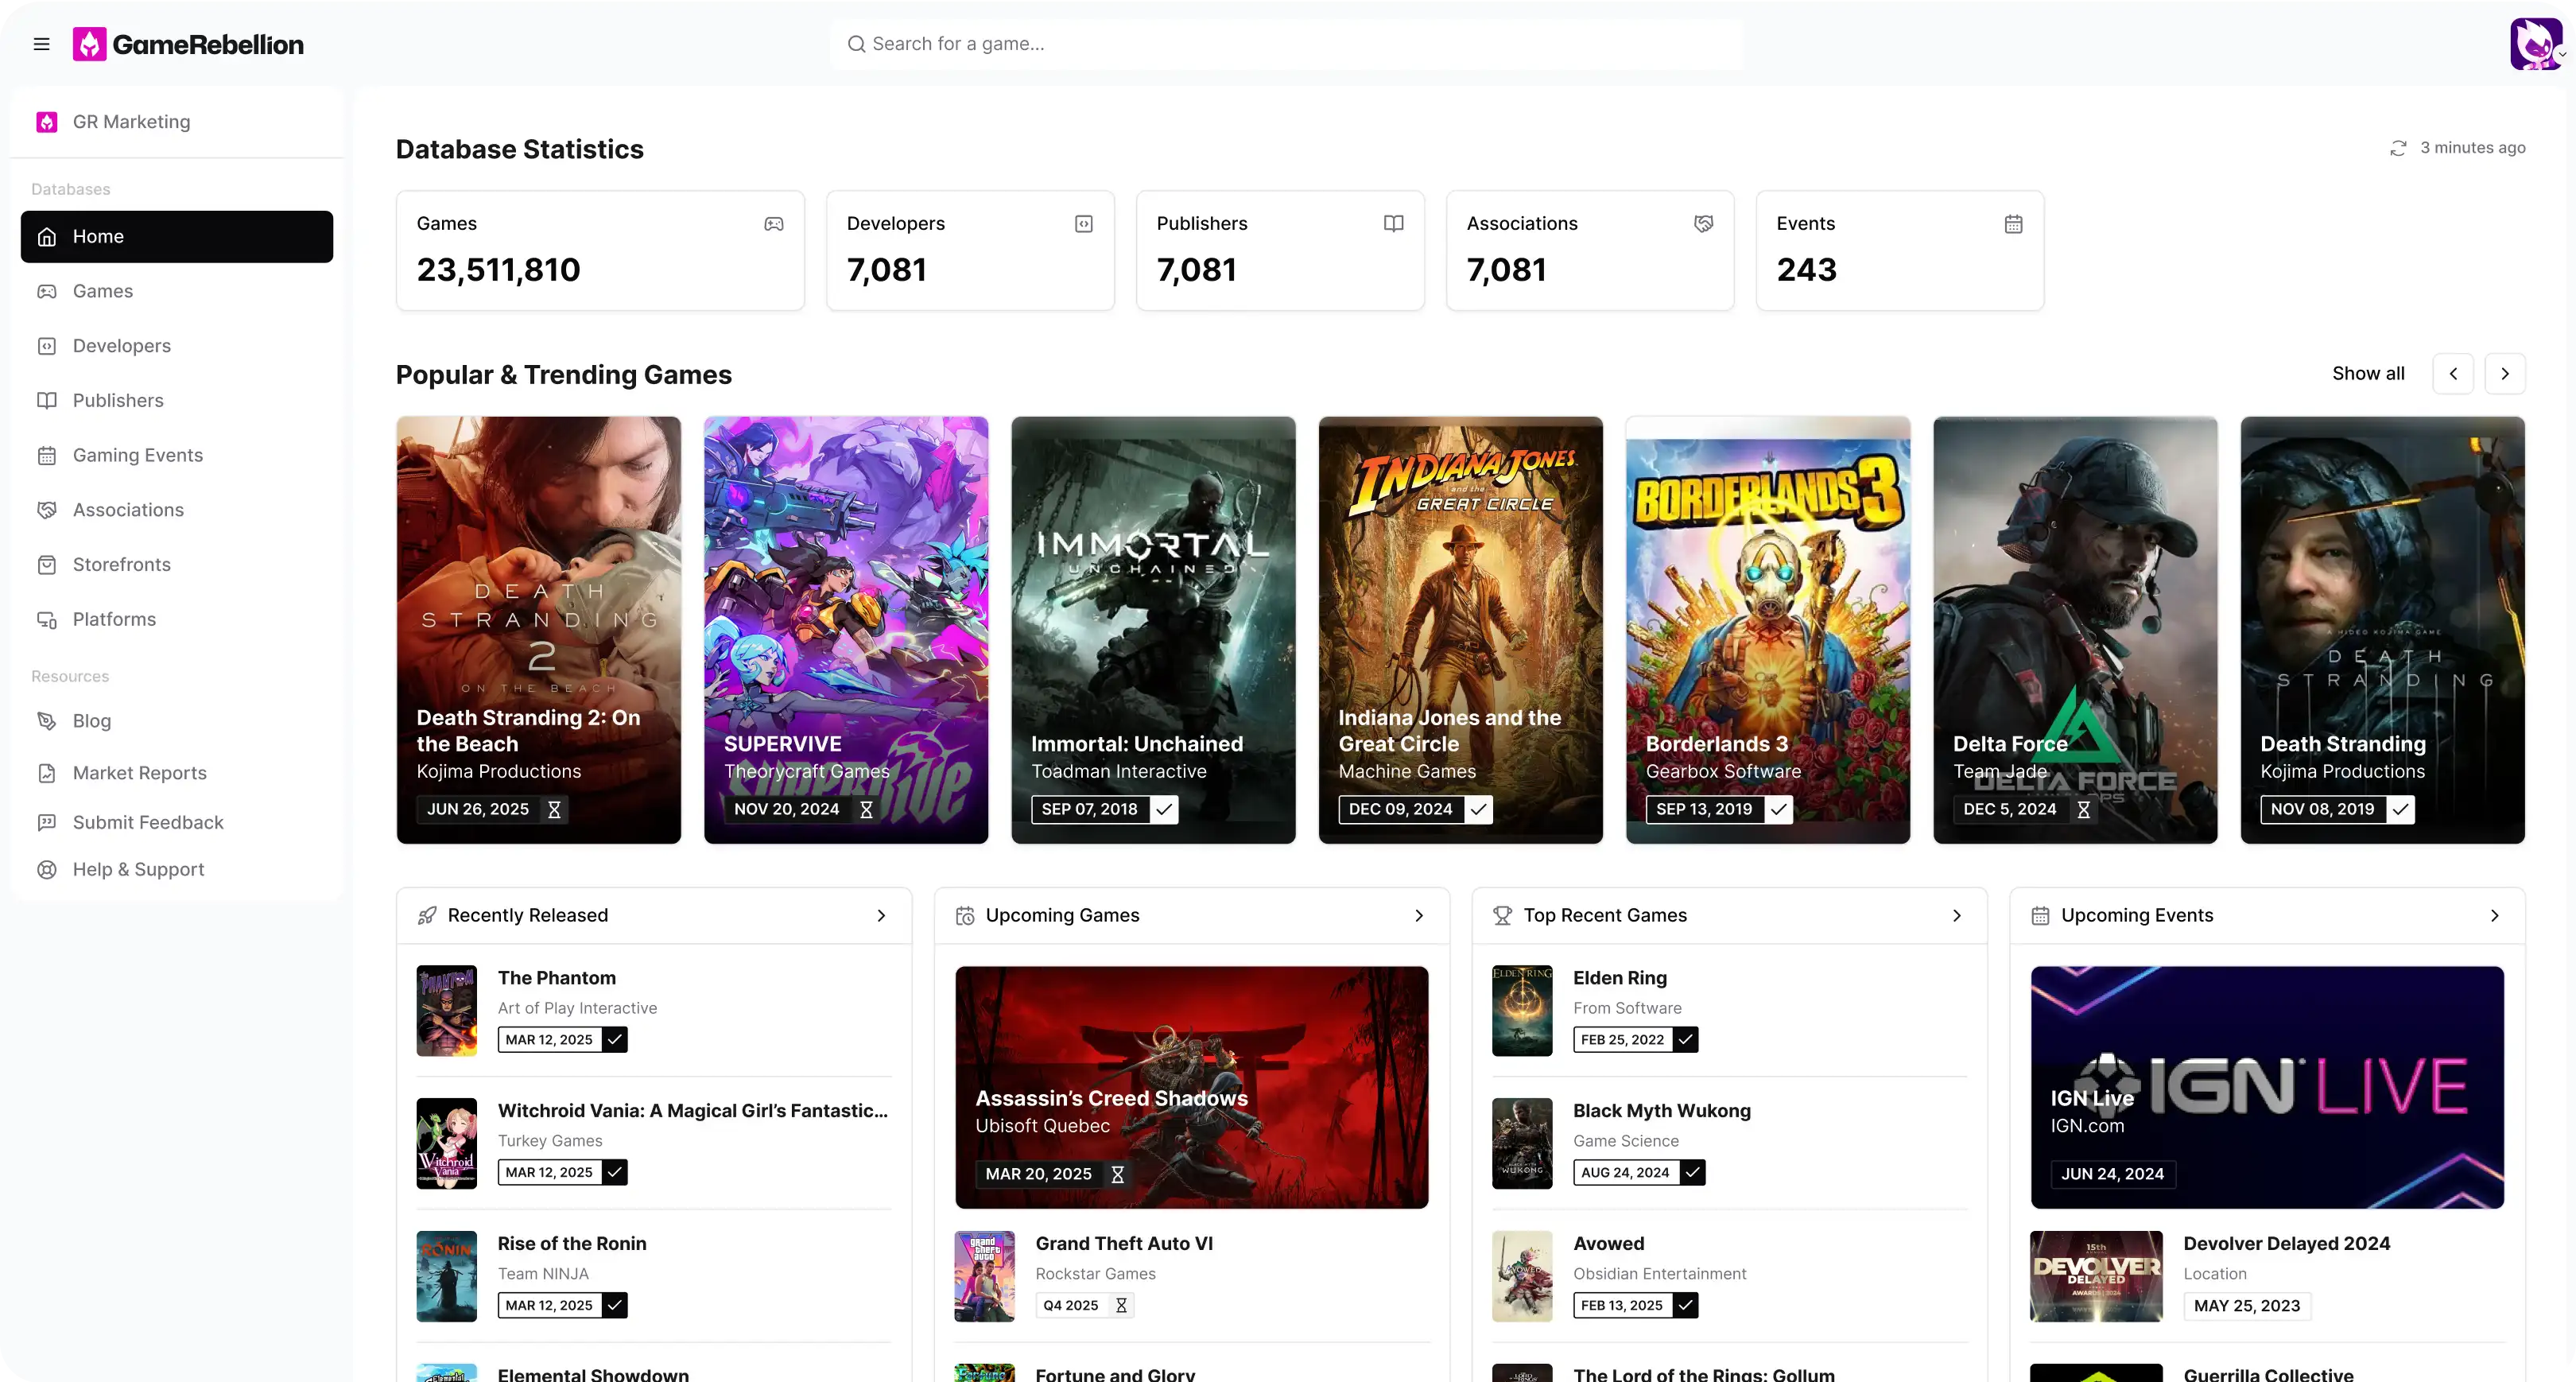Open the Indiana Jones game cover card
Screen dimensions: 2576x1382
pyautogui.click(x=1460, y=600)
